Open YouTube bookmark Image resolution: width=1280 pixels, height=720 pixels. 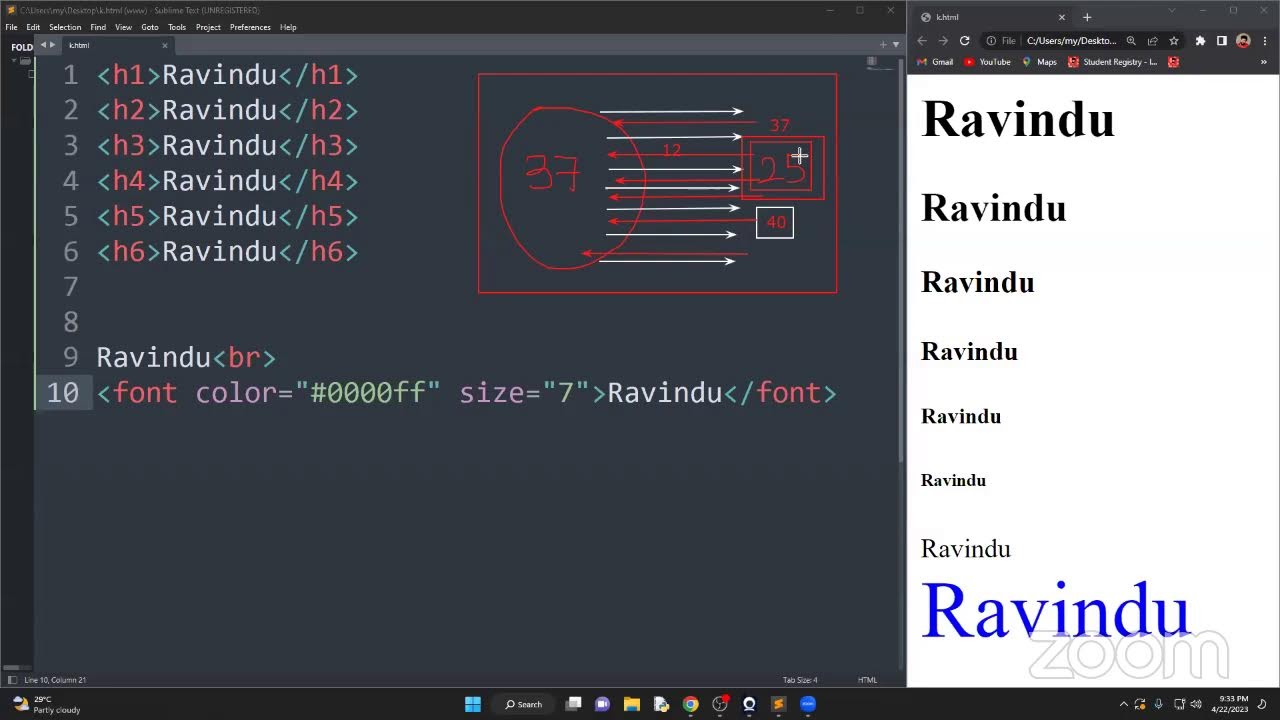click(987, 62)
